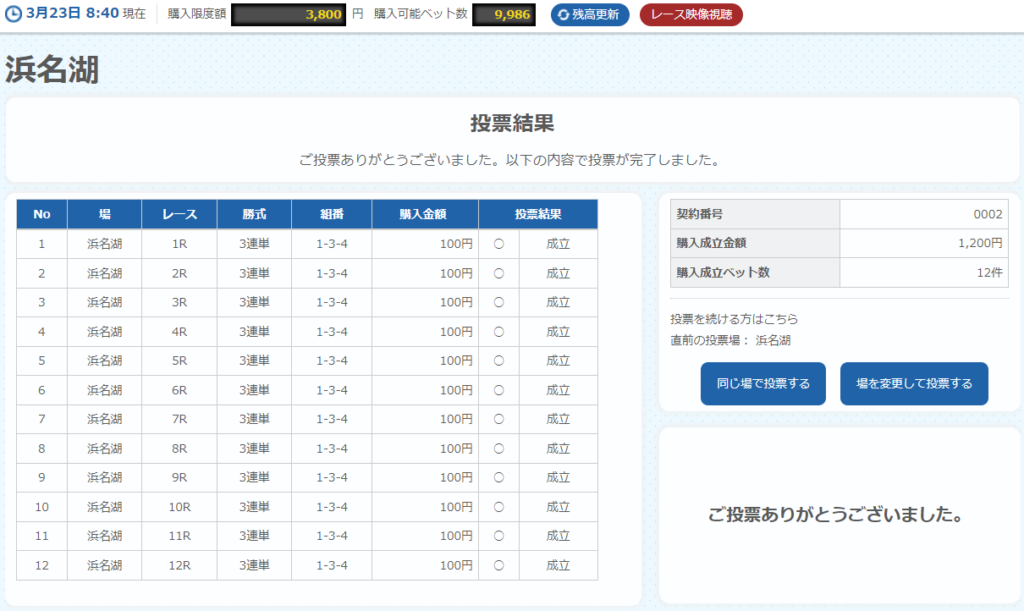1024x611 pixels.
Task: Click the large ご投票ありがとうございました。 banner text
Action: (836, 514)
